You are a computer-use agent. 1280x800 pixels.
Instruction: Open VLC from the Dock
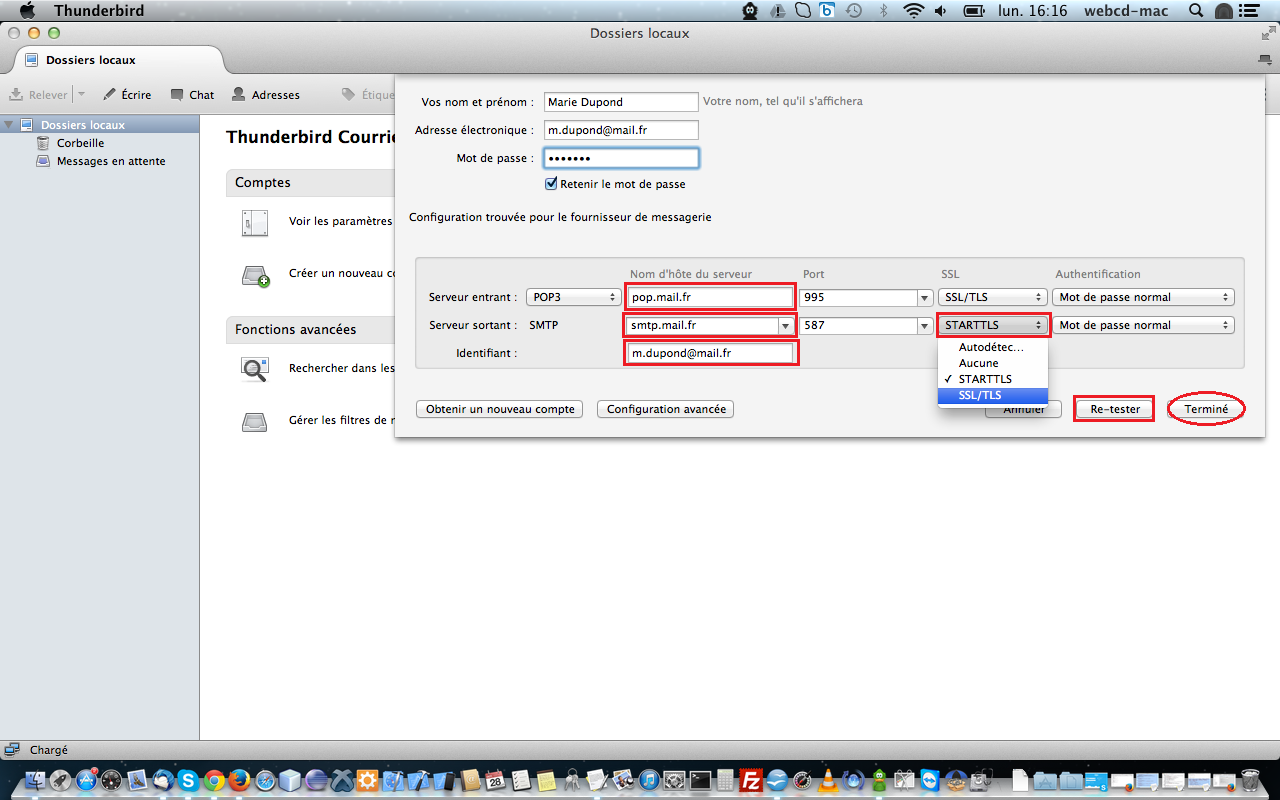pos(828,781)
